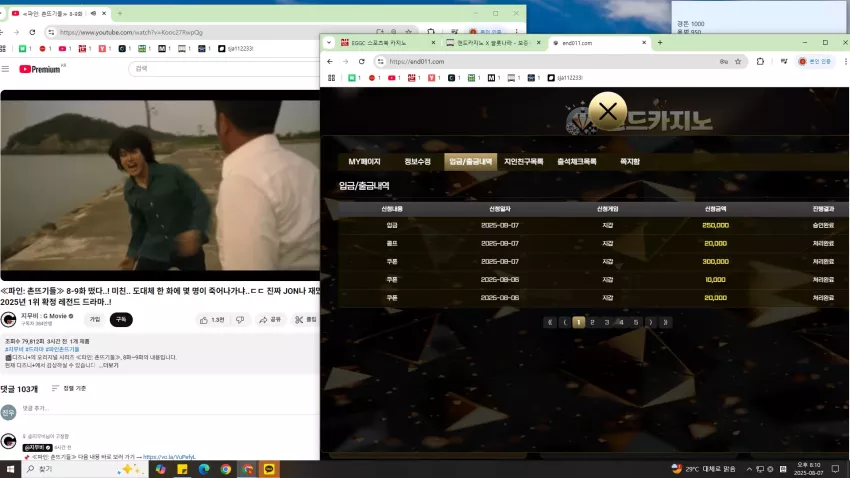Screen dimensions: 850x478
Task: Open the 지인친구목록 tab
Action: click(x=523, y=162)
